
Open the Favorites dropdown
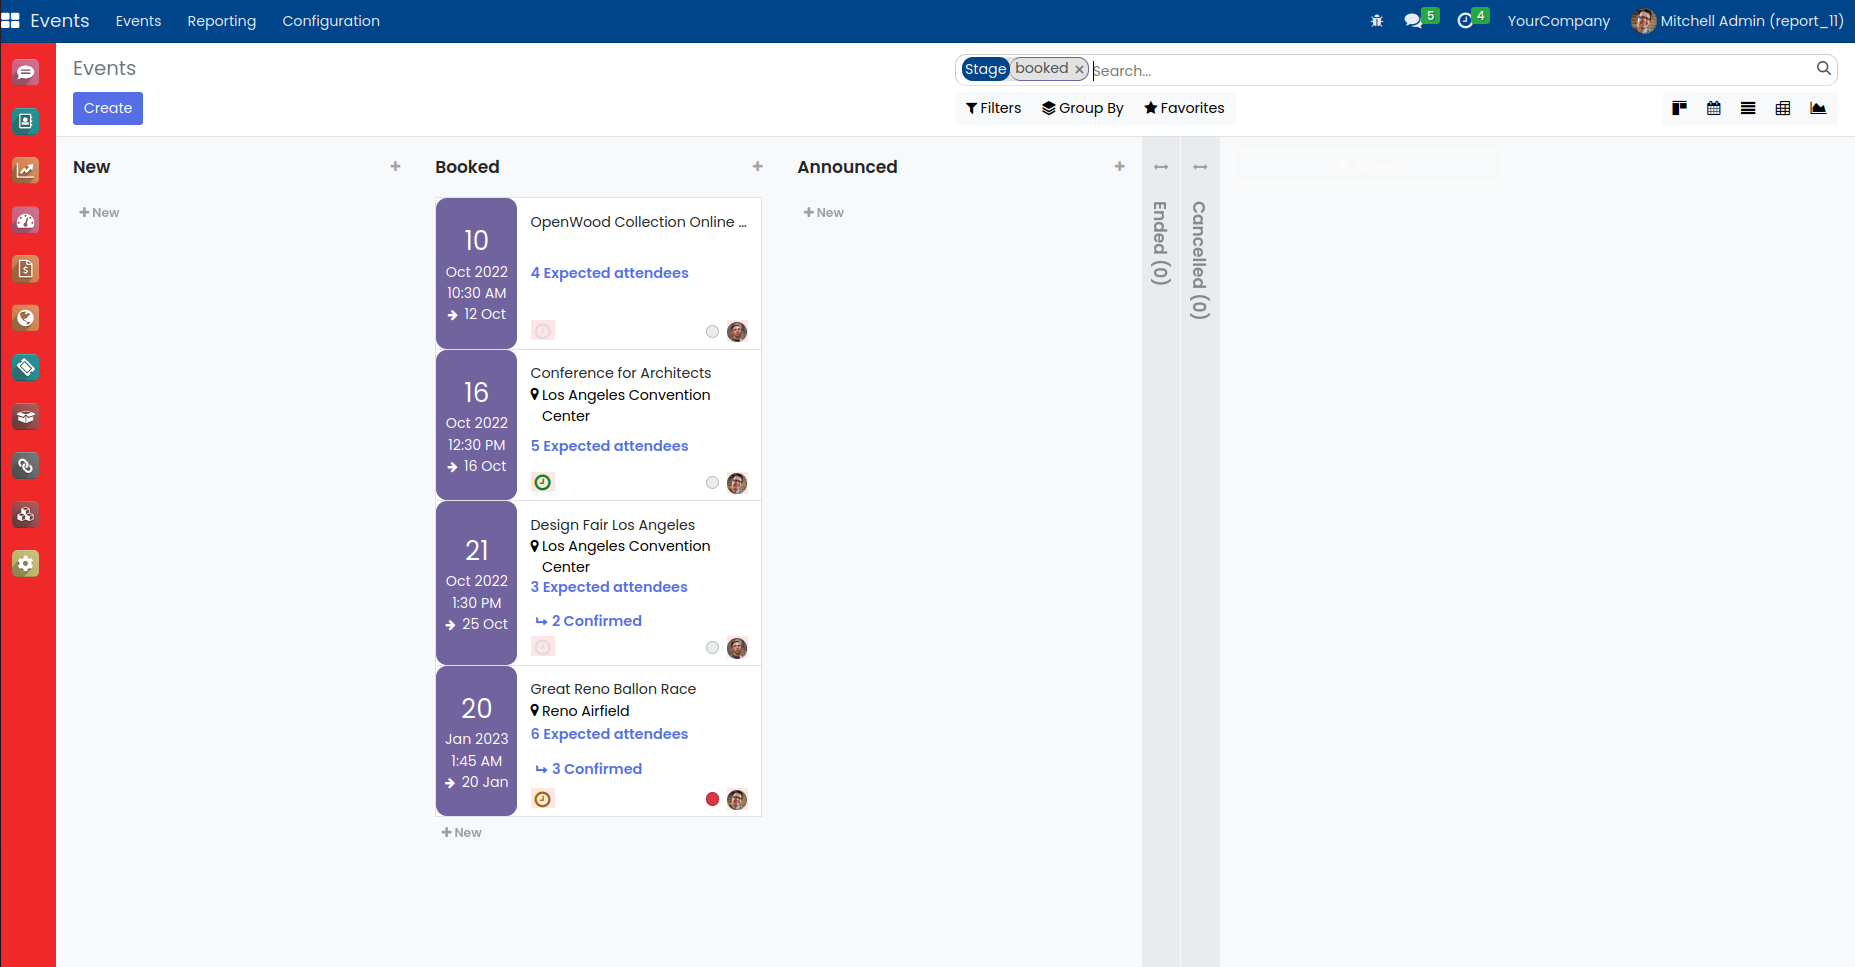[x=1184, y=108]
